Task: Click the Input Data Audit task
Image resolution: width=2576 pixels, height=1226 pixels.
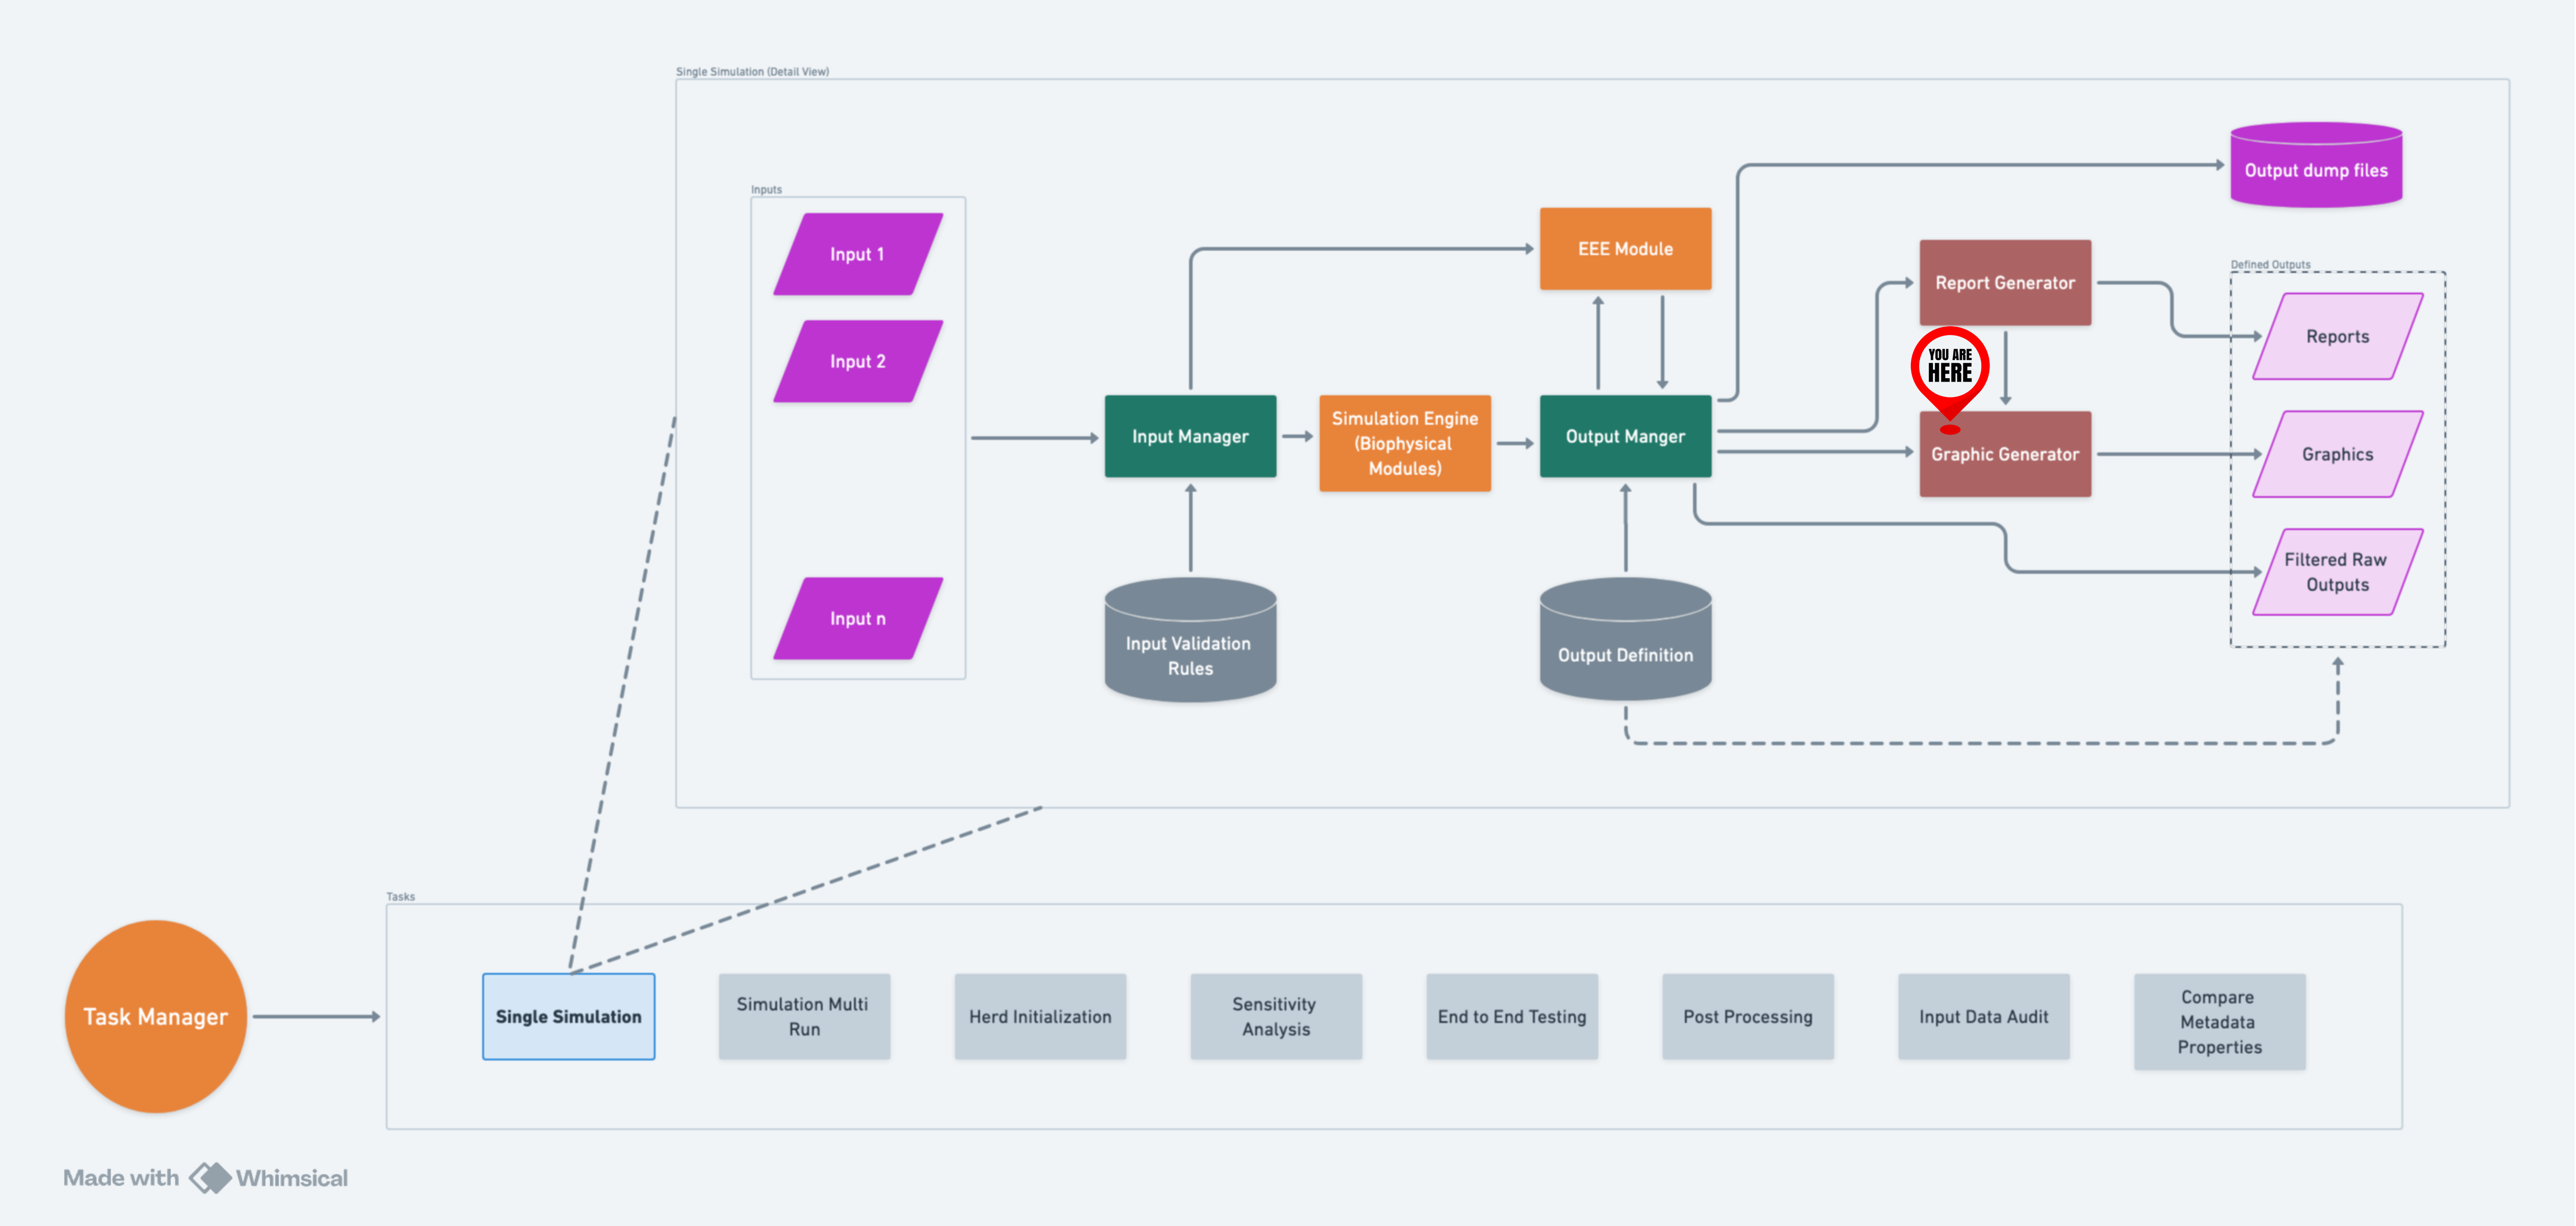Action: pyautogui.click(x=1984, y=1016)
